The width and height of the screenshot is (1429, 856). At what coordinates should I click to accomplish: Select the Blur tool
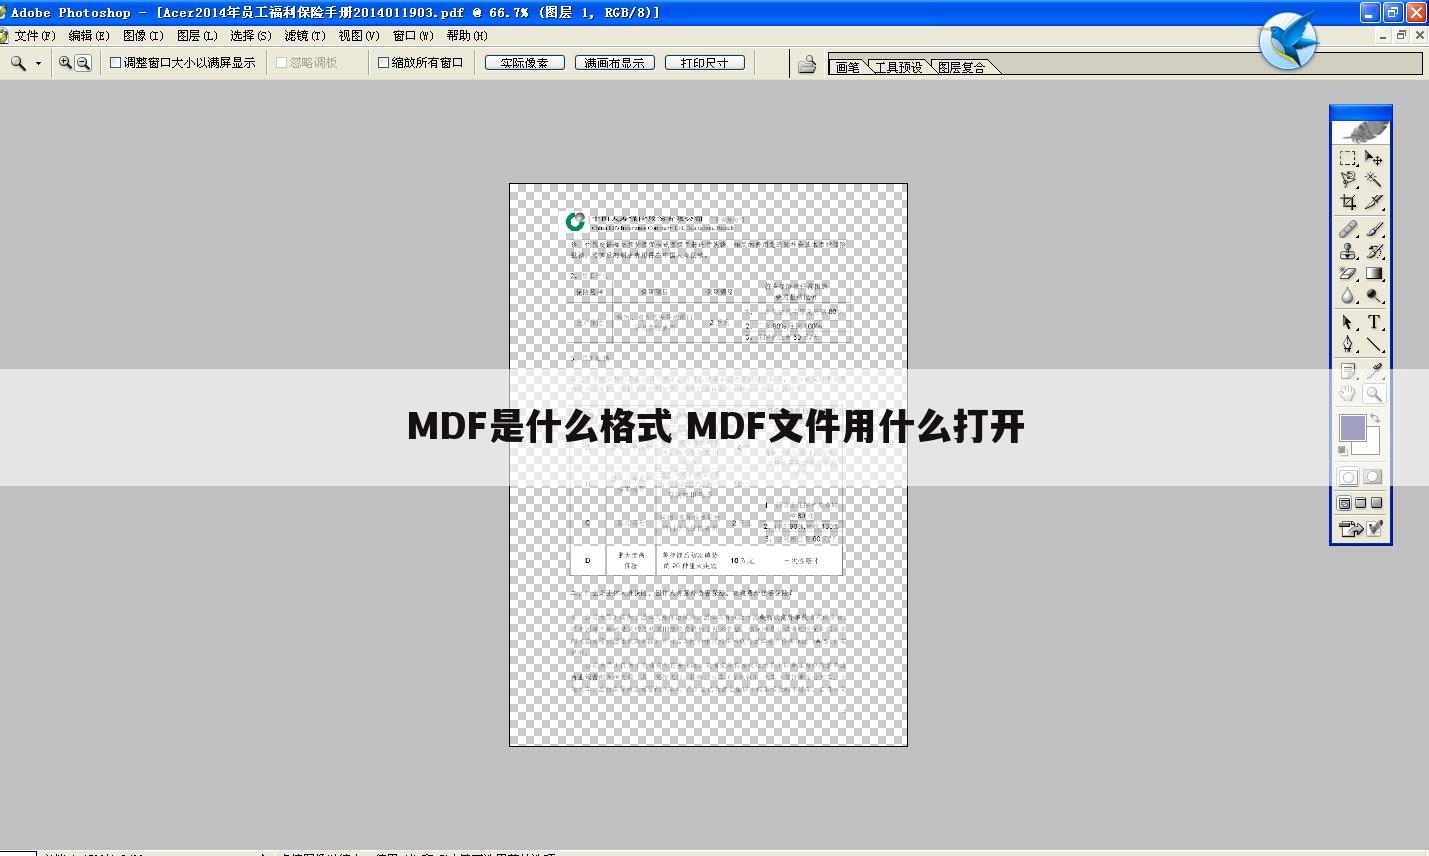[1348, 296]
